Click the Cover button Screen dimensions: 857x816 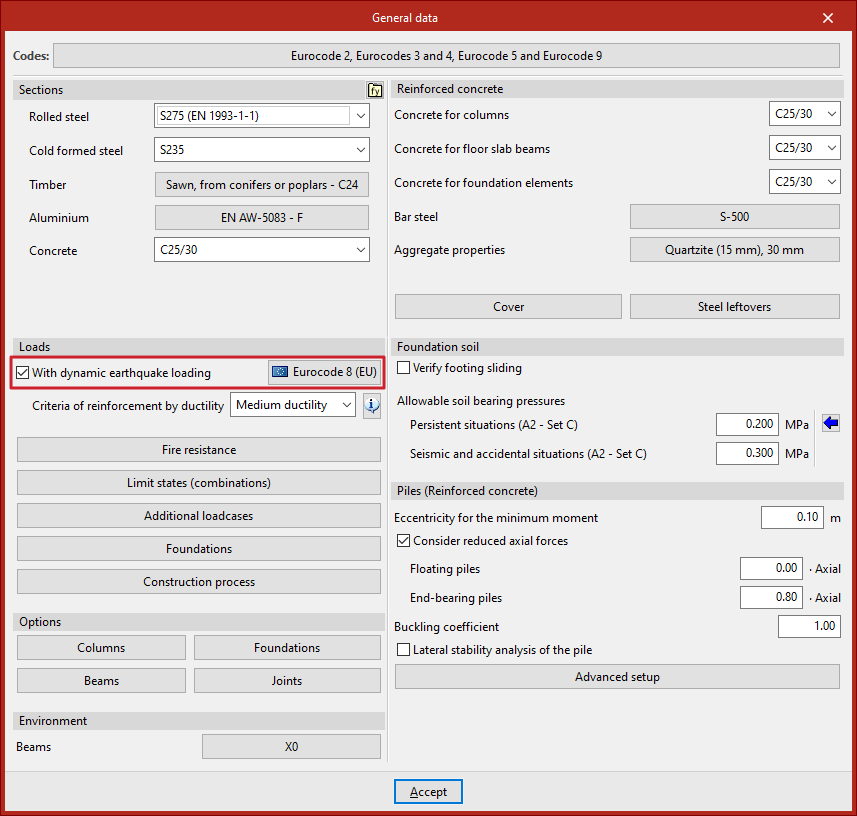(508, 307)
